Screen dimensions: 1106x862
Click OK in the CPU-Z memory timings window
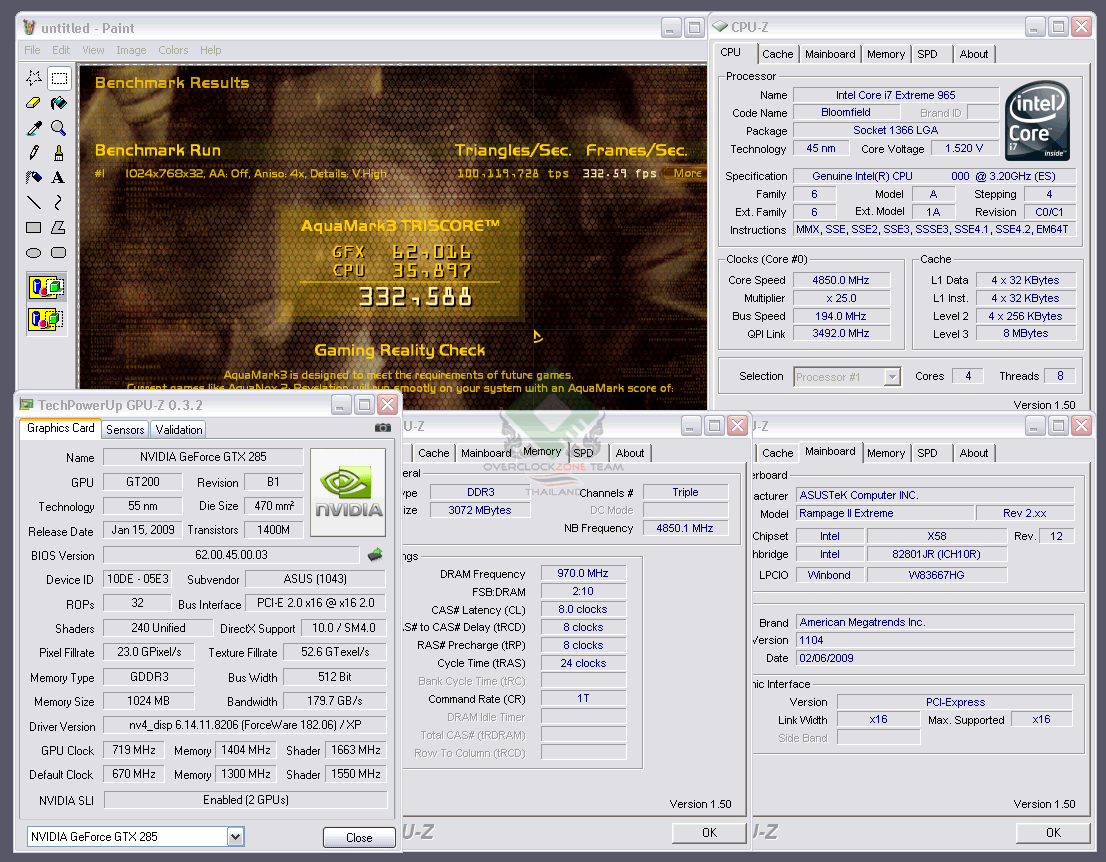pyautogui.click(x=710, y=833)
